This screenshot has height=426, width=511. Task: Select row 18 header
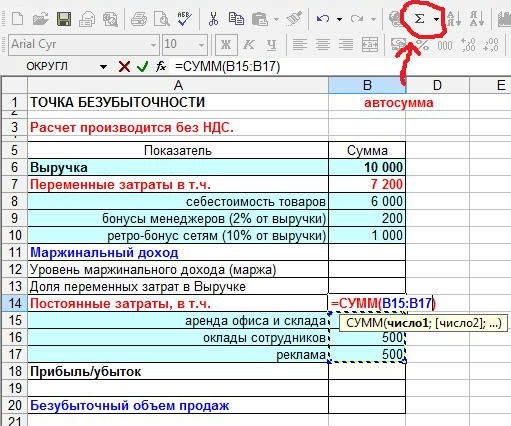click(15, 371)
